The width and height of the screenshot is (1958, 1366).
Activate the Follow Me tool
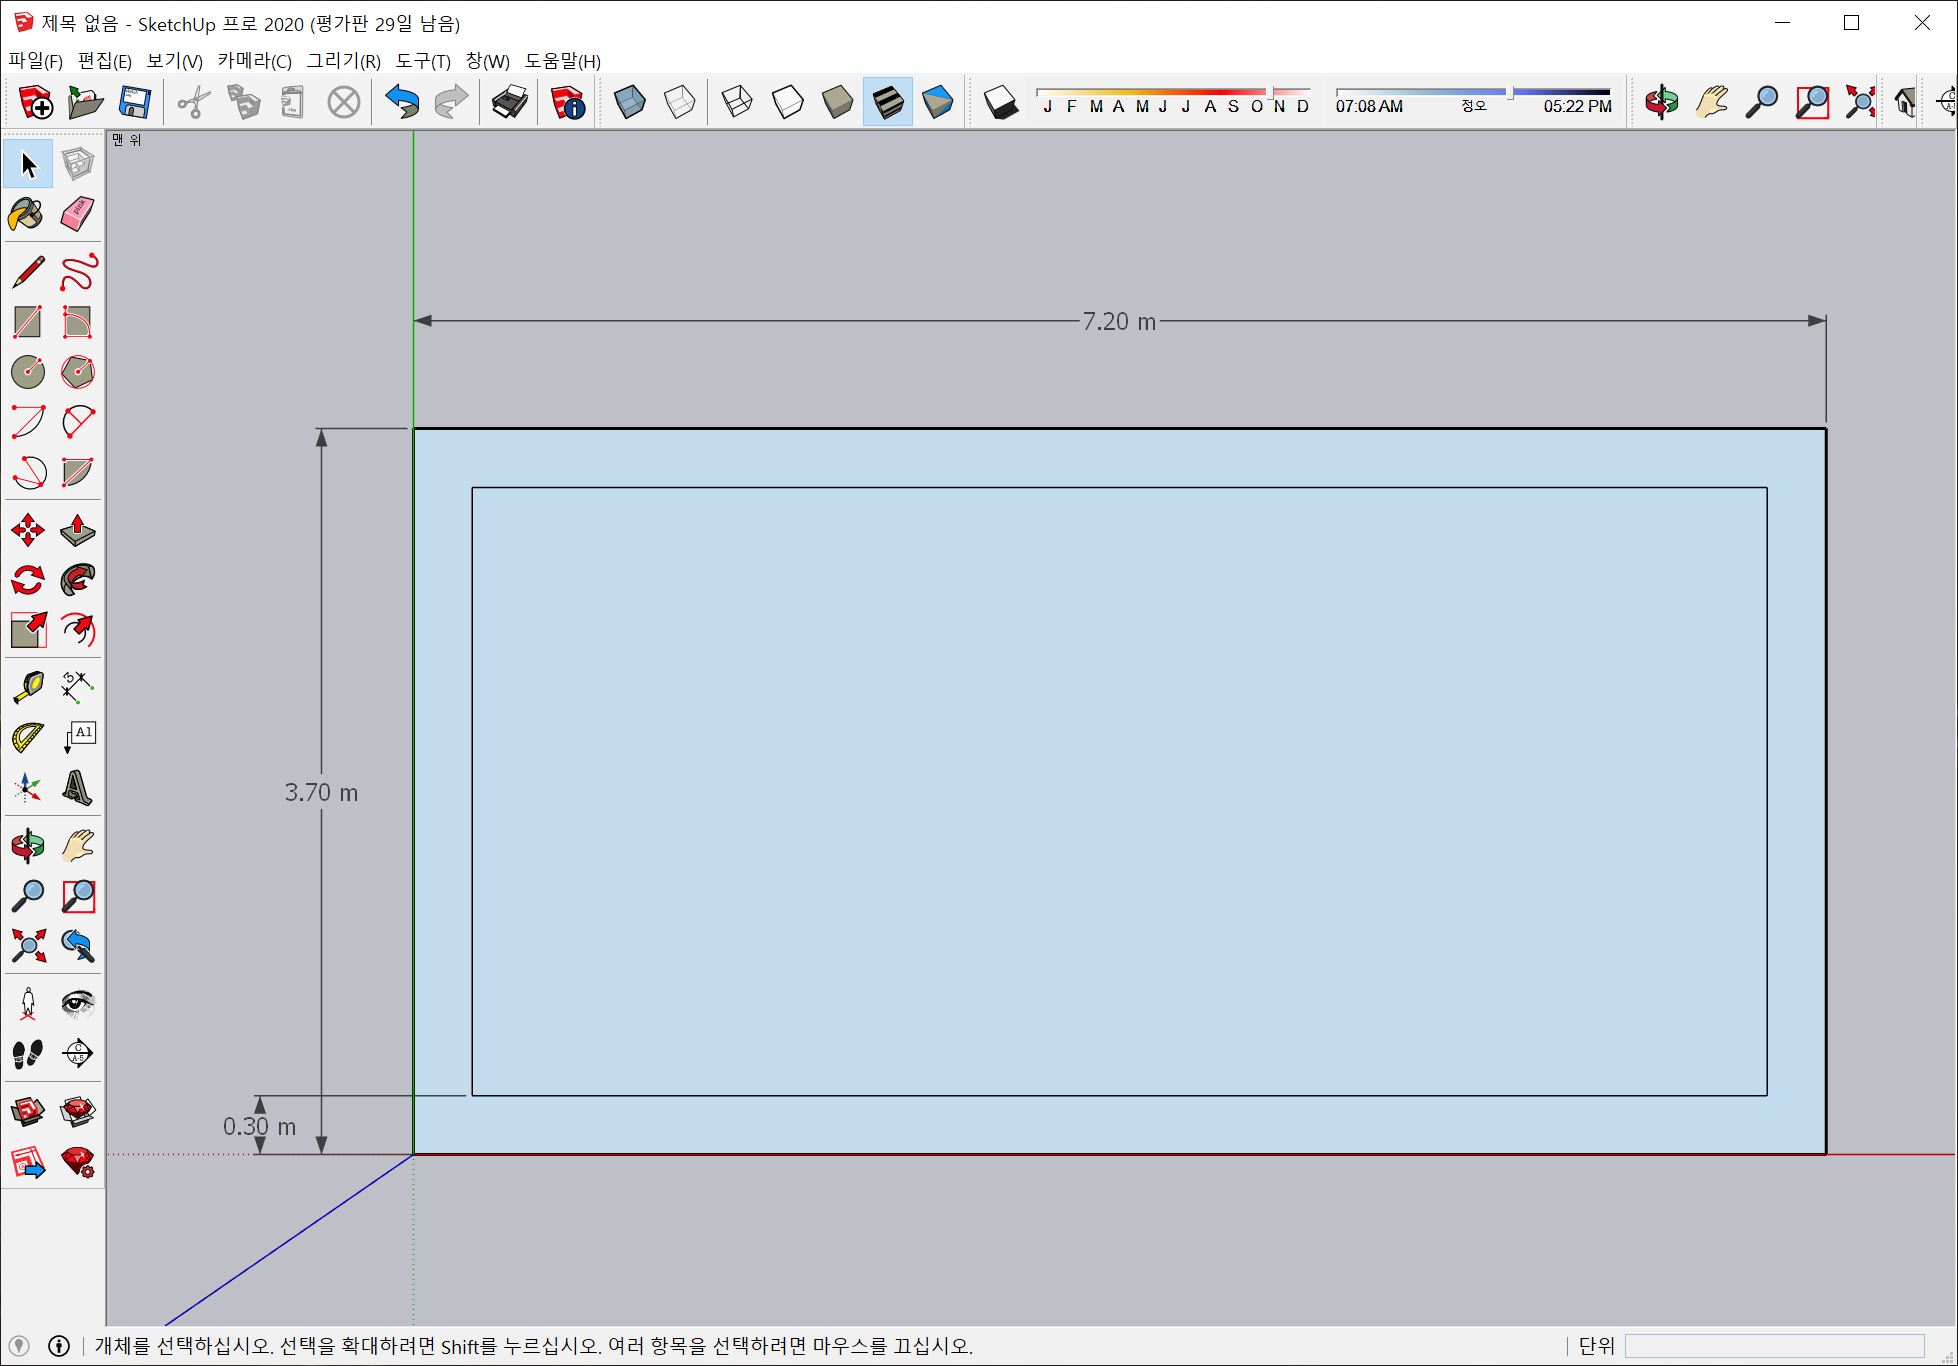click(77, 580)
